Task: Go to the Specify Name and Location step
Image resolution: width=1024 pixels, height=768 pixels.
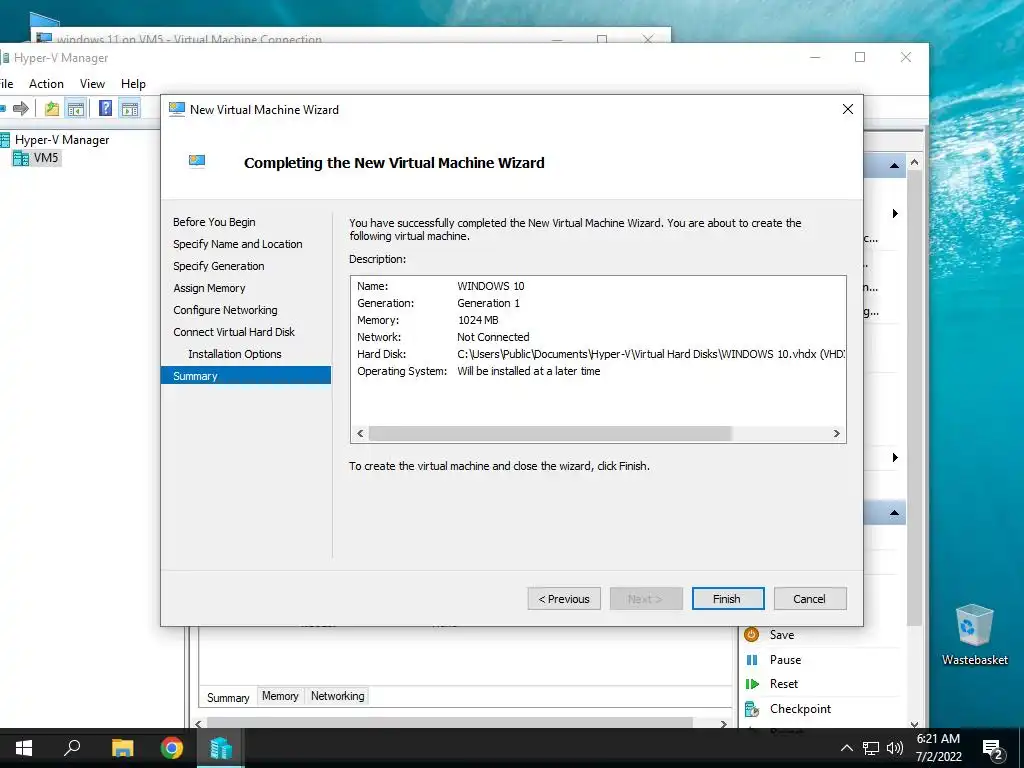Action: click(x=238, y=244)
